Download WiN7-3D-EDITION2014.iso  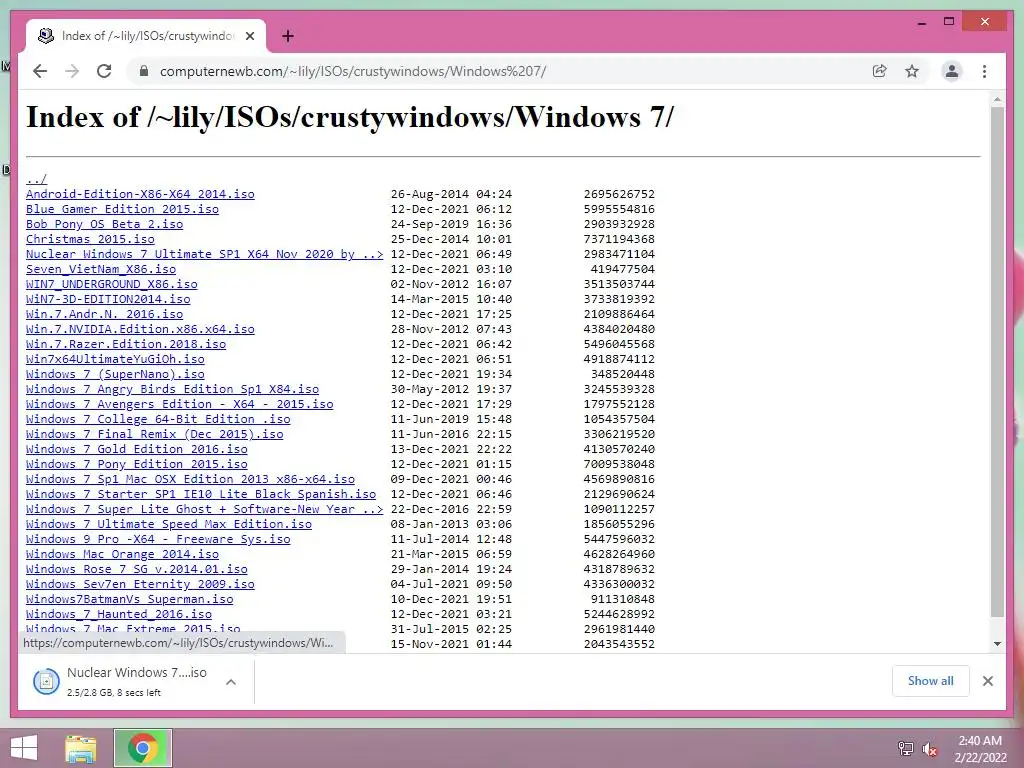pyautogui.click(x=108, y=299)
